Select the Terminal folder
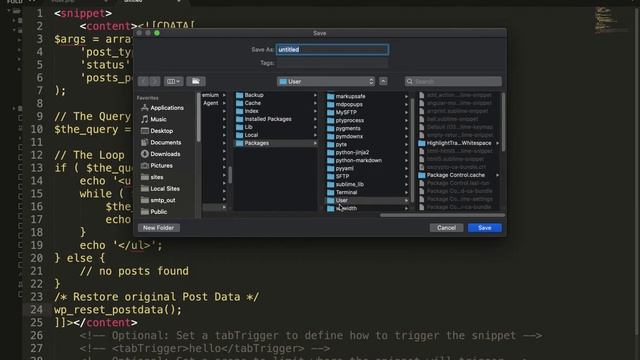The height and width of the screenshot is (360, 640). (x=367, y=192)
